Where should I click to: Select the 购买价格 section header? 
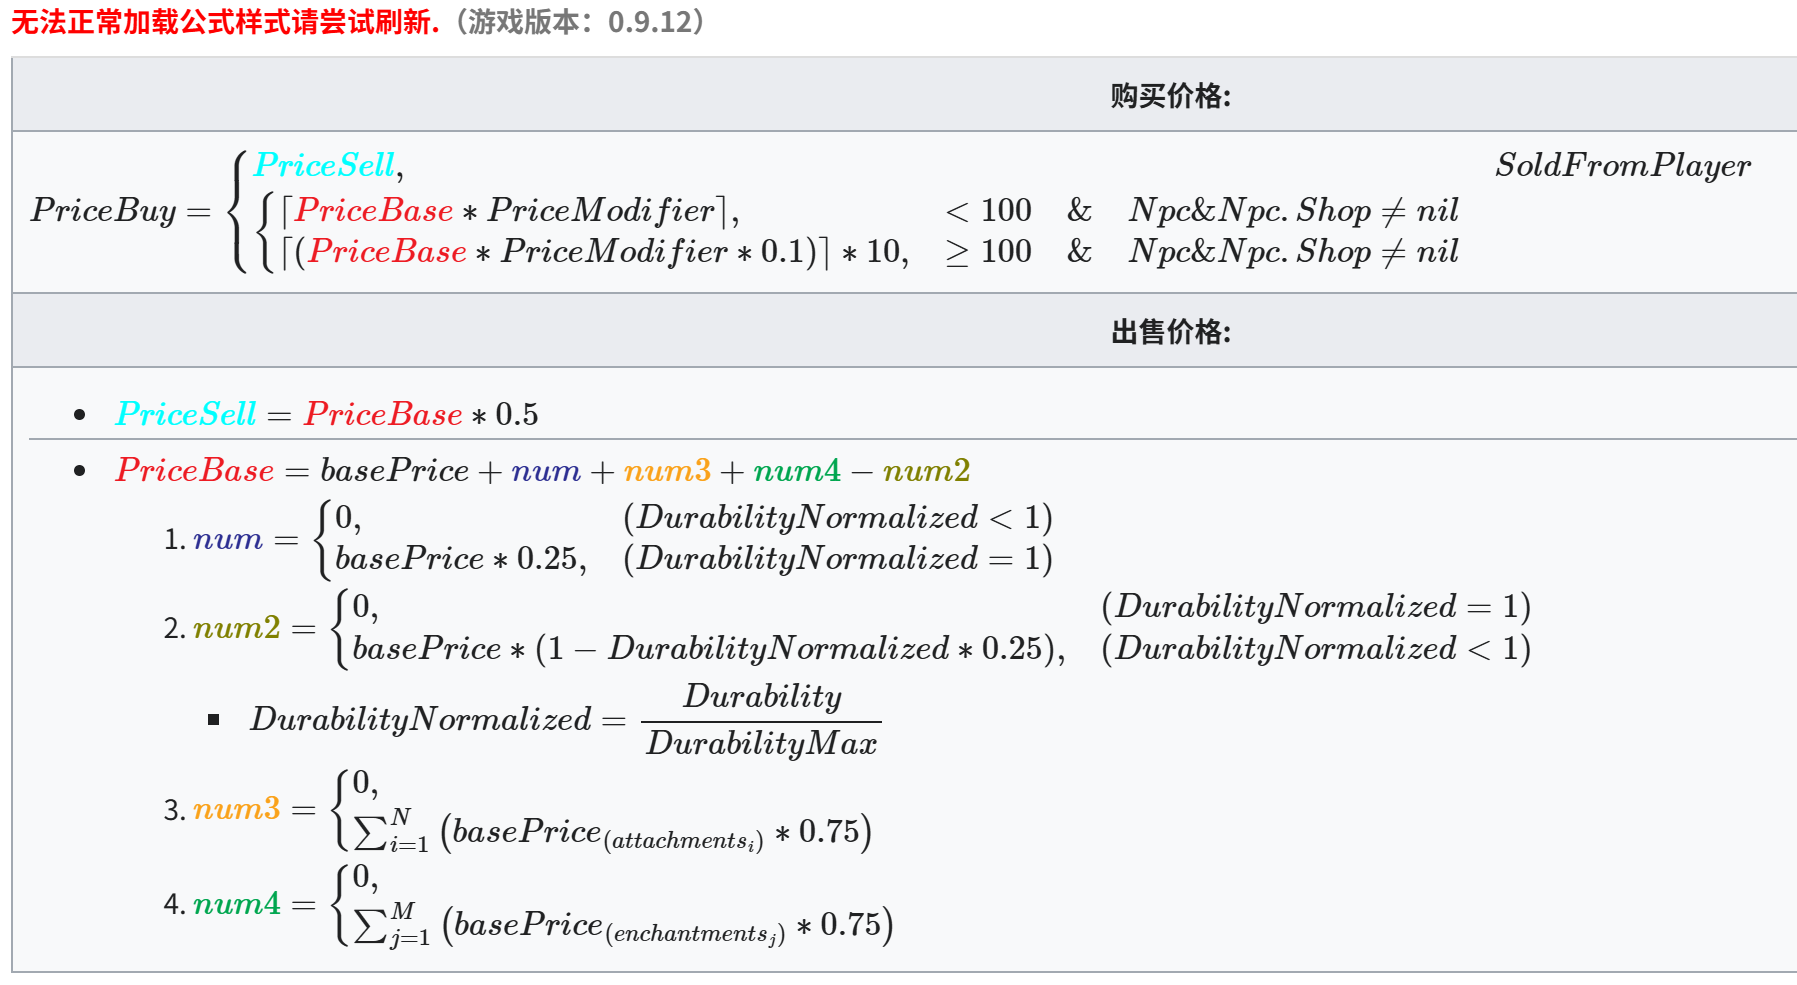[1170, 96]
